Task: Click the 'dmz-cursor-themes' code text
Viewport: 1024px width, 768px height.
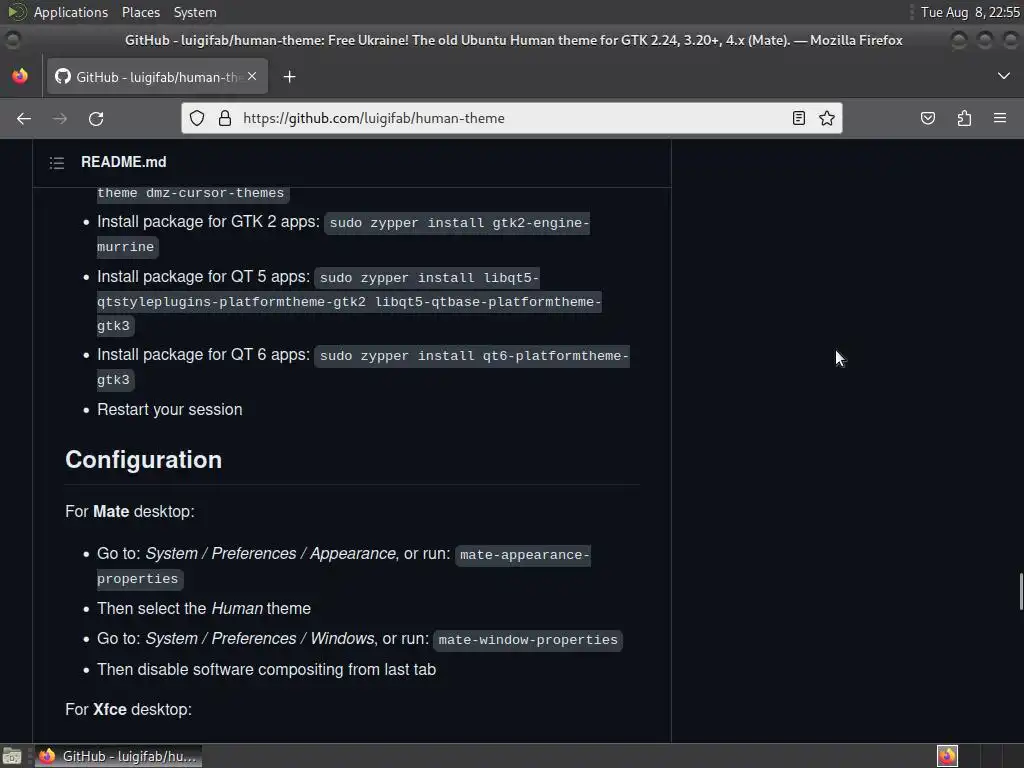Action: coord(215,193)
